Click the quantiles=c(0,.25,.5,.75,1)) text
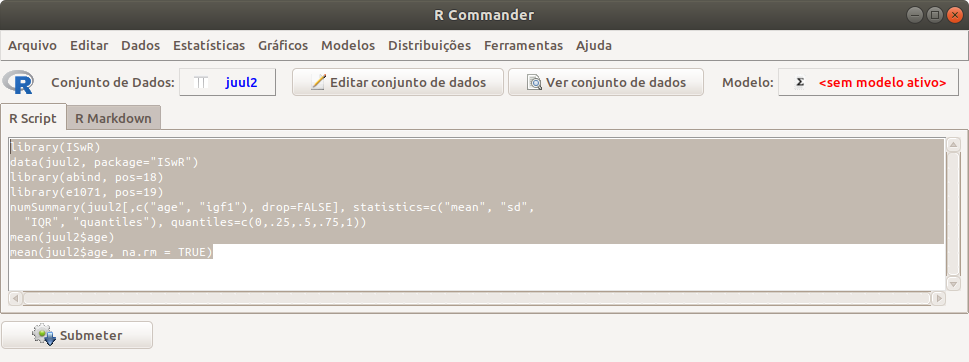Viewport: 969px width, 362px height. point(268,222)
